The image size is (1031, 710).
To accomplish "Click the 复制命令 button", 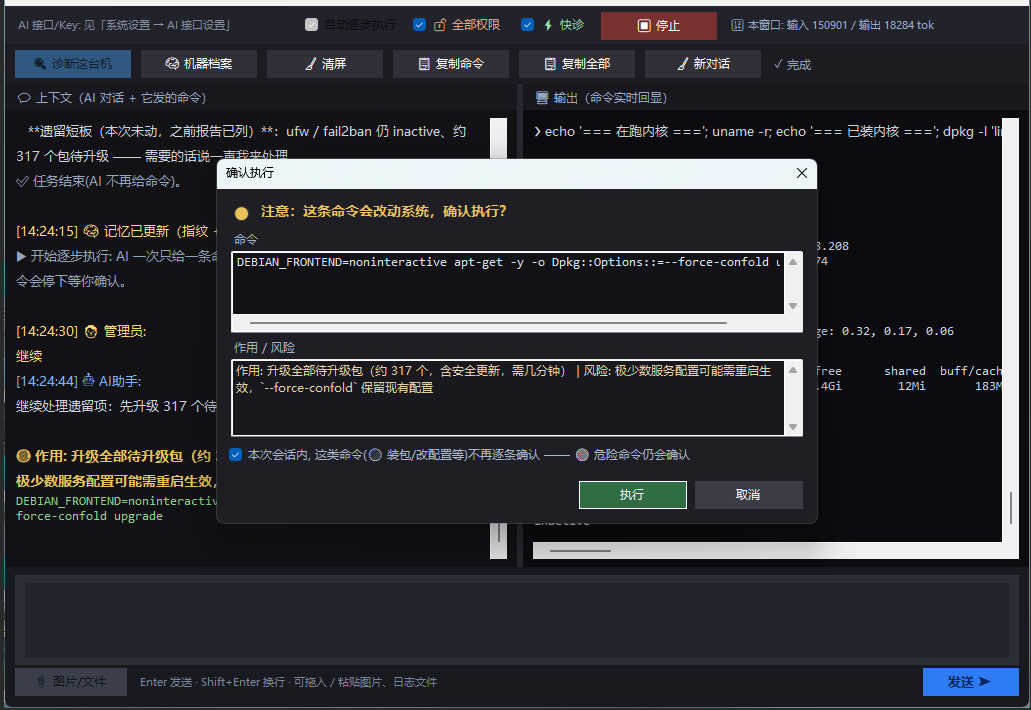I will coord(451,64).
